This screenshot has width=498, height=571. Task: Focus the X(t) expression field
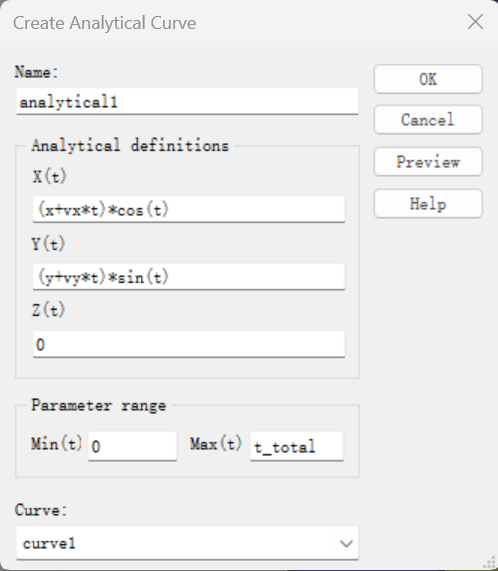189,209
